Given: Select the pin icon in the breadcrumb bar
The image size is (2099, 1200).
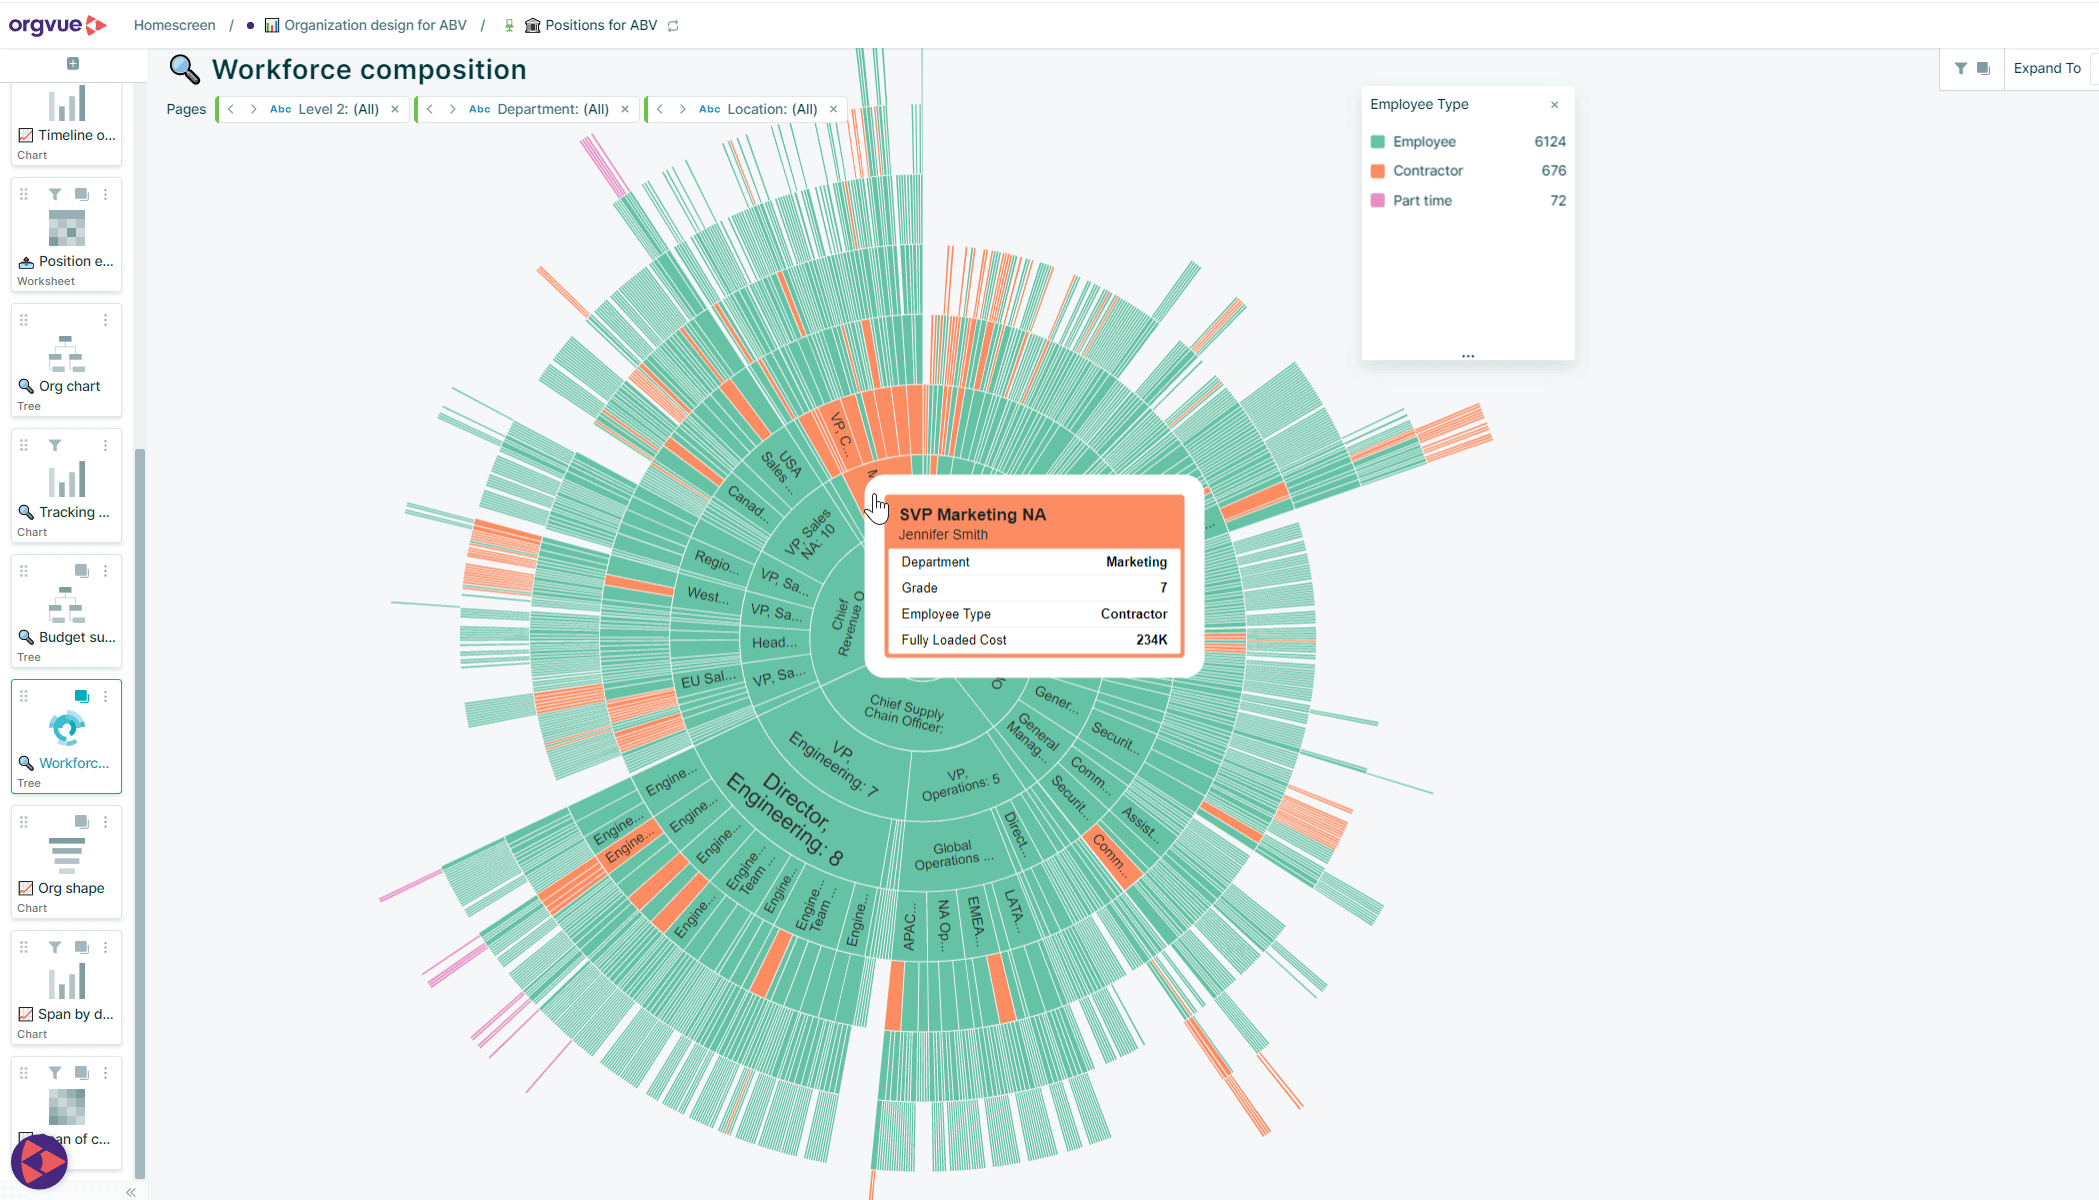Looking at the screenshot, I should (510, 24).
